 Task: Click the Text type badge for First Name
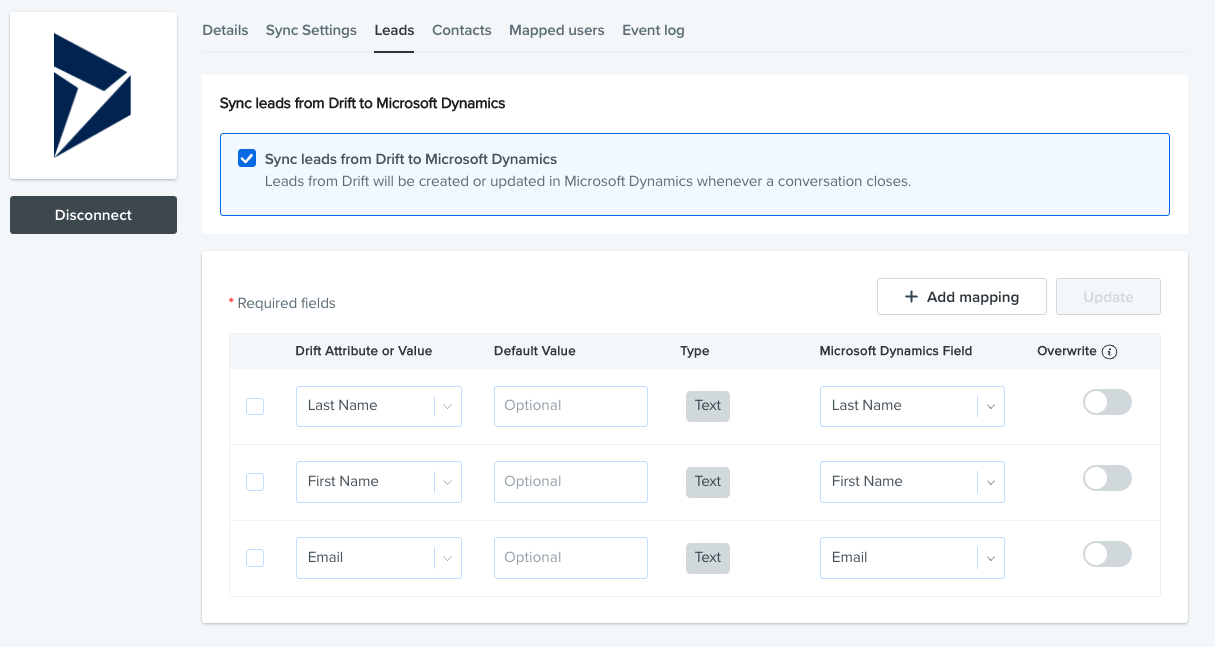pos(708,482)
